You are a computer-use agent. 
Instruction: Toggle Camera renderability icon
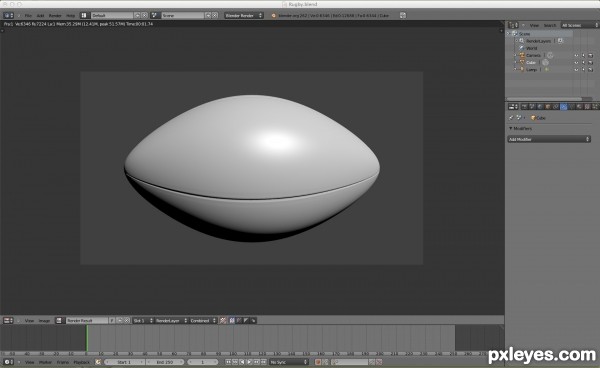pyautogui.click(x=590, y=55)
